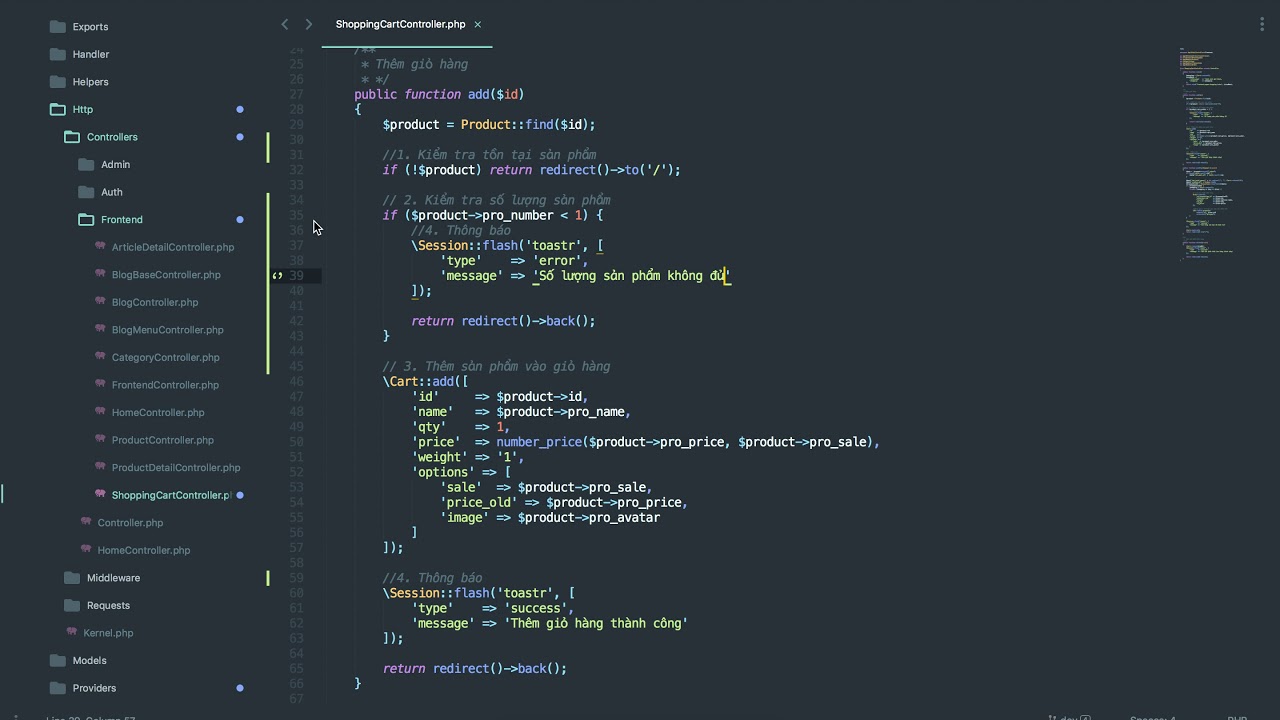Screen dimensions: 1280x720
Task: Click the ArticleDetailController.php file icon
Action: tap(100, 246)
